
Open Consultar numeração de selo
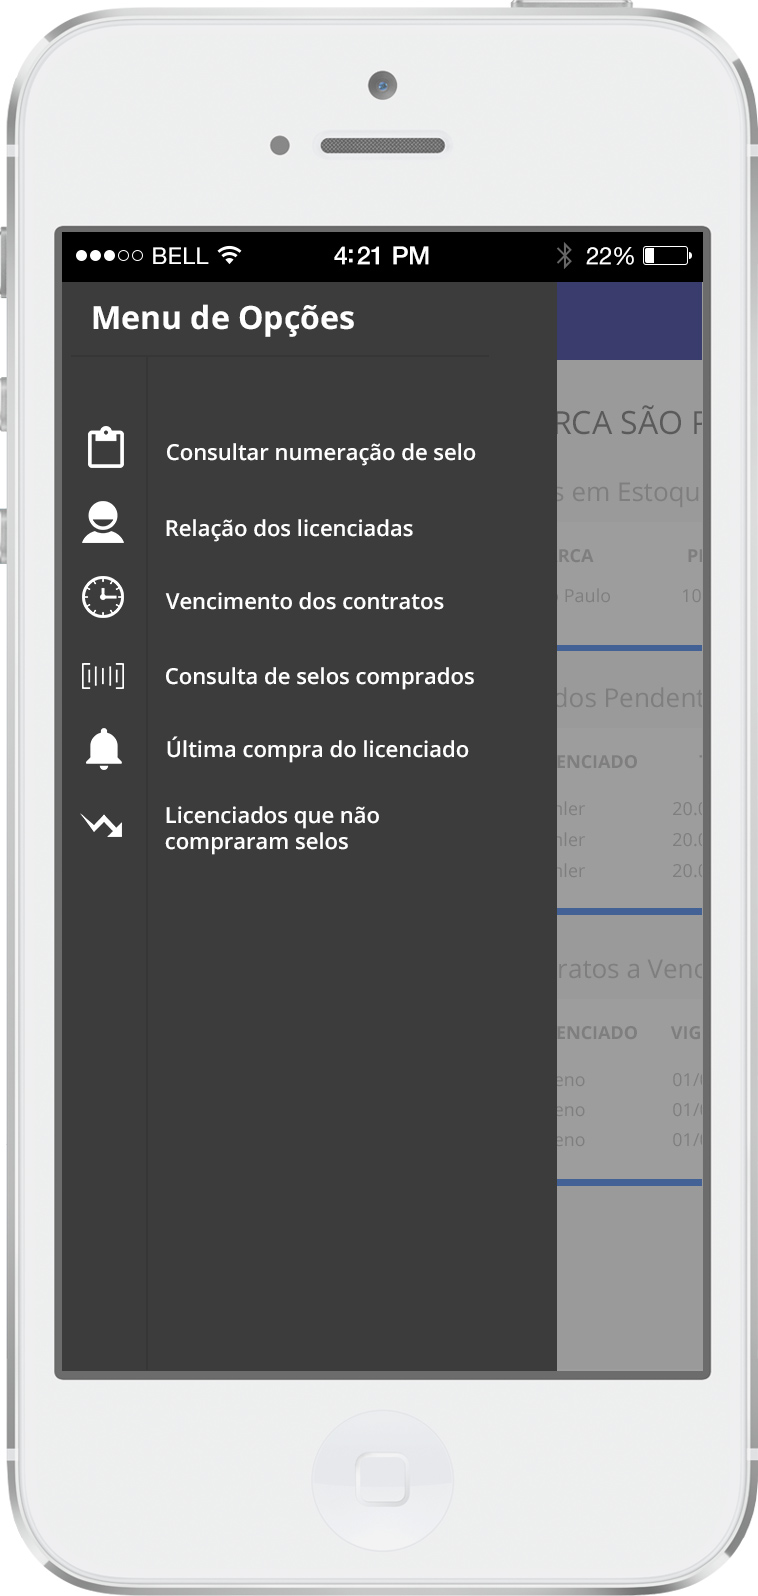pos(321,452)
